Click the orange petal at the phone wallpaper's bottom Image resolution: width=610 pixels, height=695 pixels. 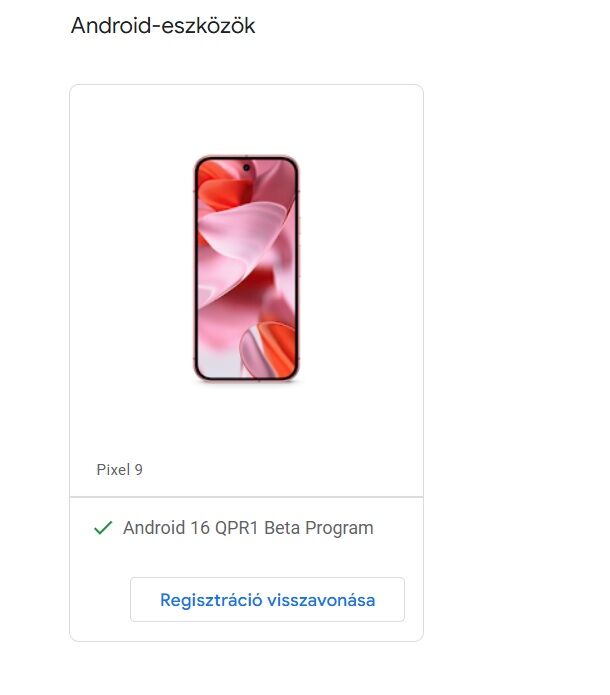pos(276,348)
